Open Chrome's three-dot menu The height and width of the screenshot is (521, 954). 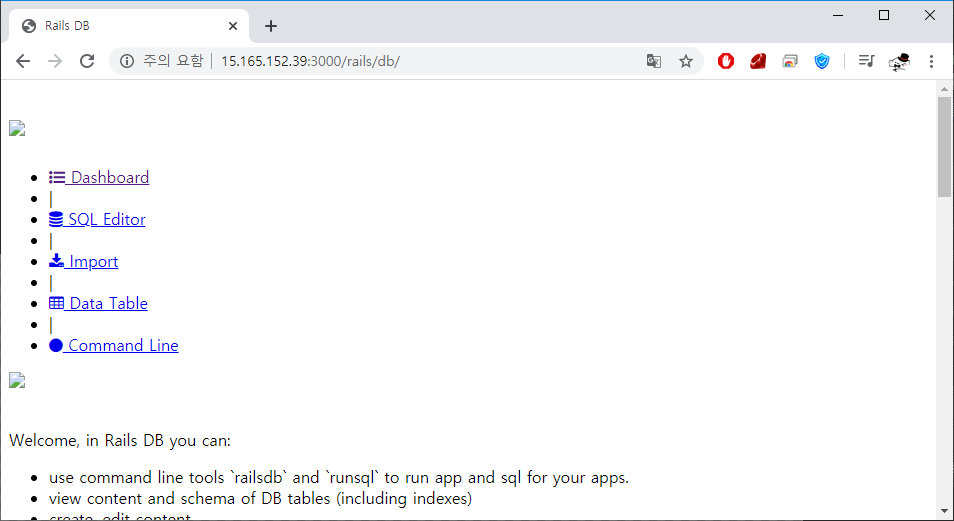(x=931, y=61)
